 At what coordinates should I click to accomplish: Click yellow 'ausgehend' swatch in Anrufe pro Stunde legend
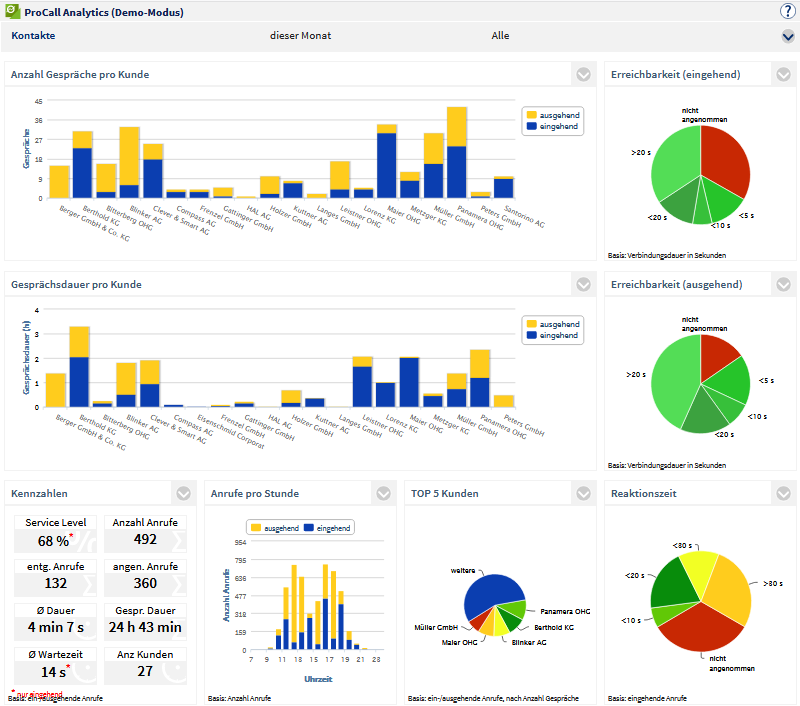click(256, 528)
